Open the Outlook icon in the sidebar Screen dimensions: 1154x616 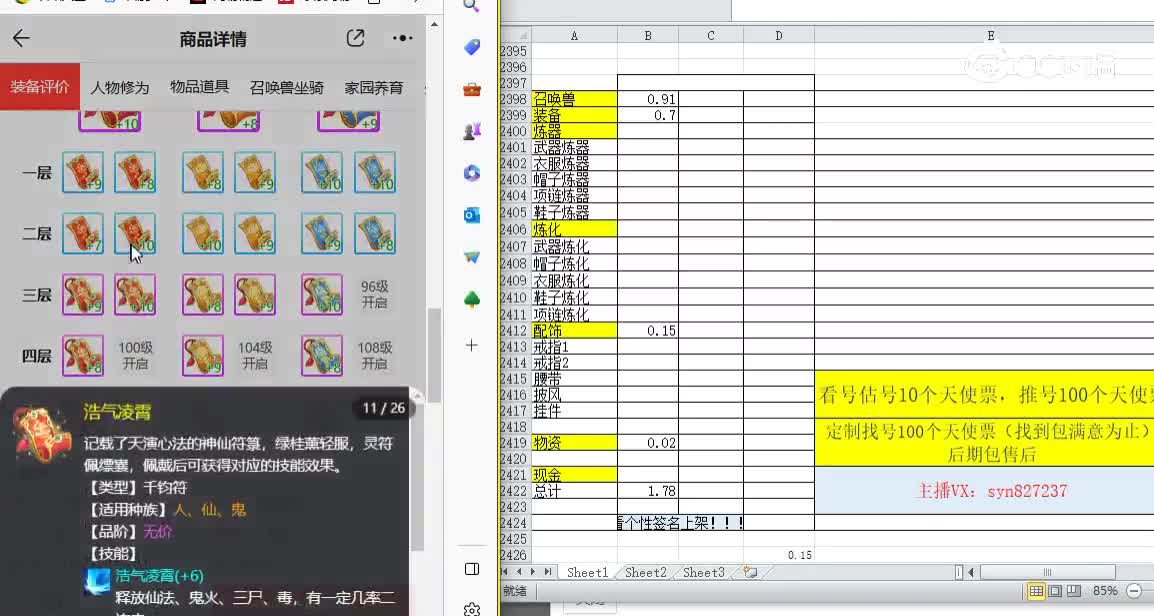(472, 215)
